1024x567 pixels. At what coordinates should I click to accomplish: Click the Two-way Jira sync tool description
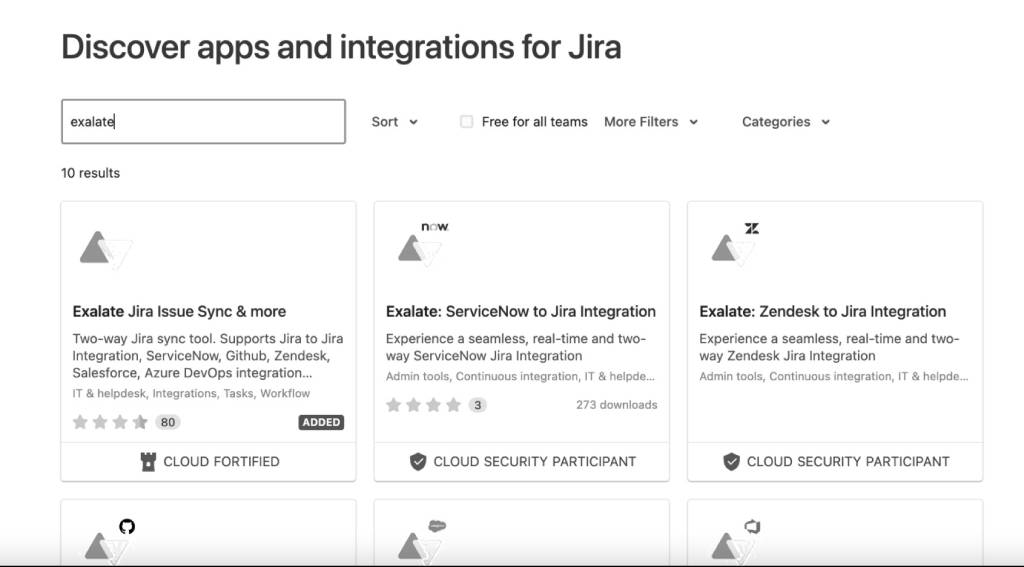208,356
